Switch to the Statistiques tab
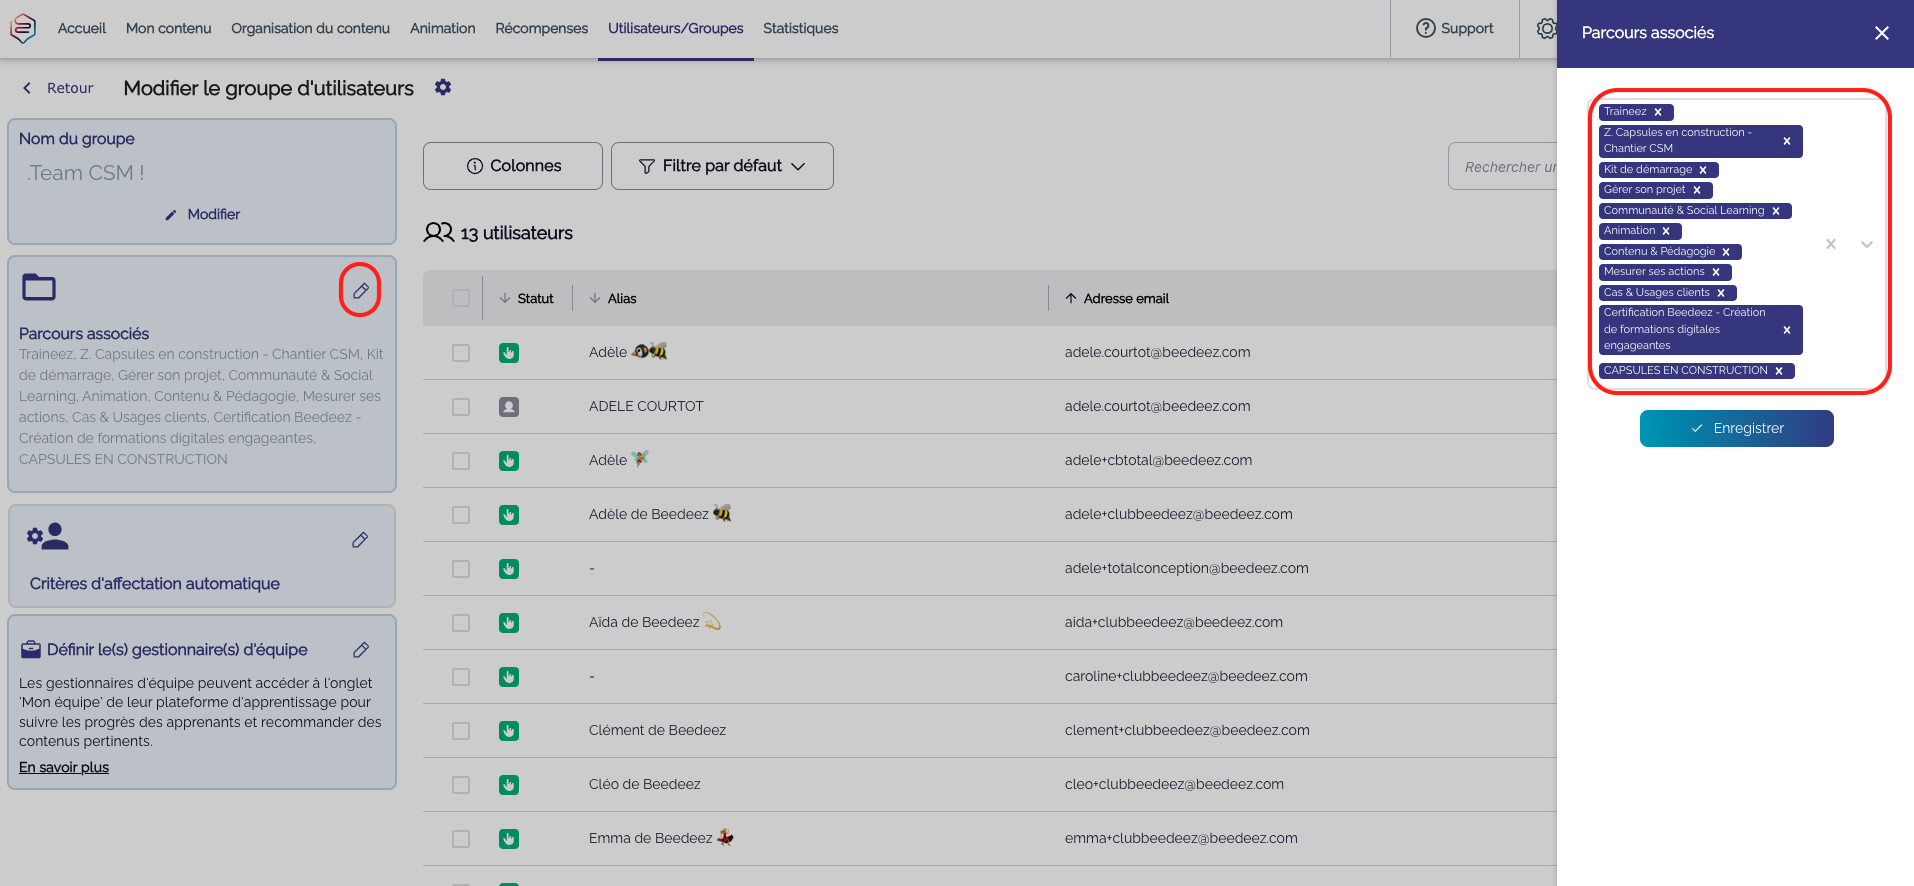The height and width of the screenshot is (886, 1914). [x=800, y=28]
